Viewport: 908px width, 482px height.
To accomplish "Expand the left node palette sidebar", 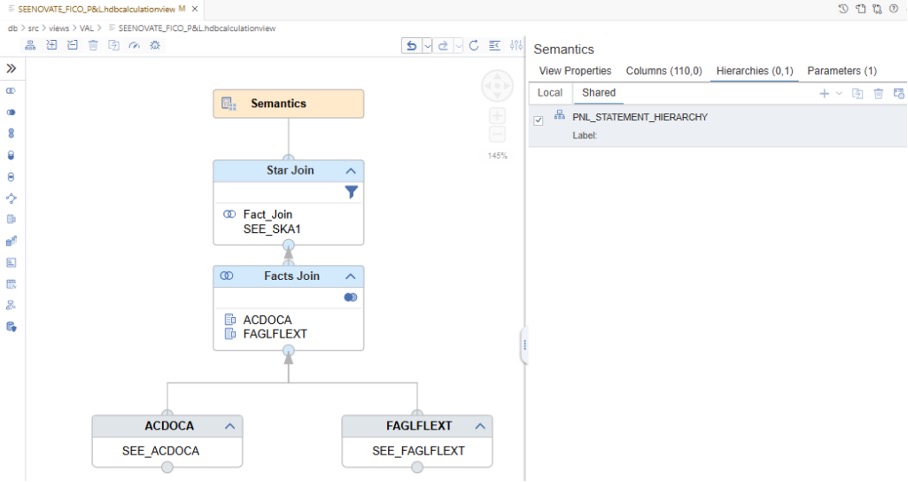I will click(x=11, y=69).
